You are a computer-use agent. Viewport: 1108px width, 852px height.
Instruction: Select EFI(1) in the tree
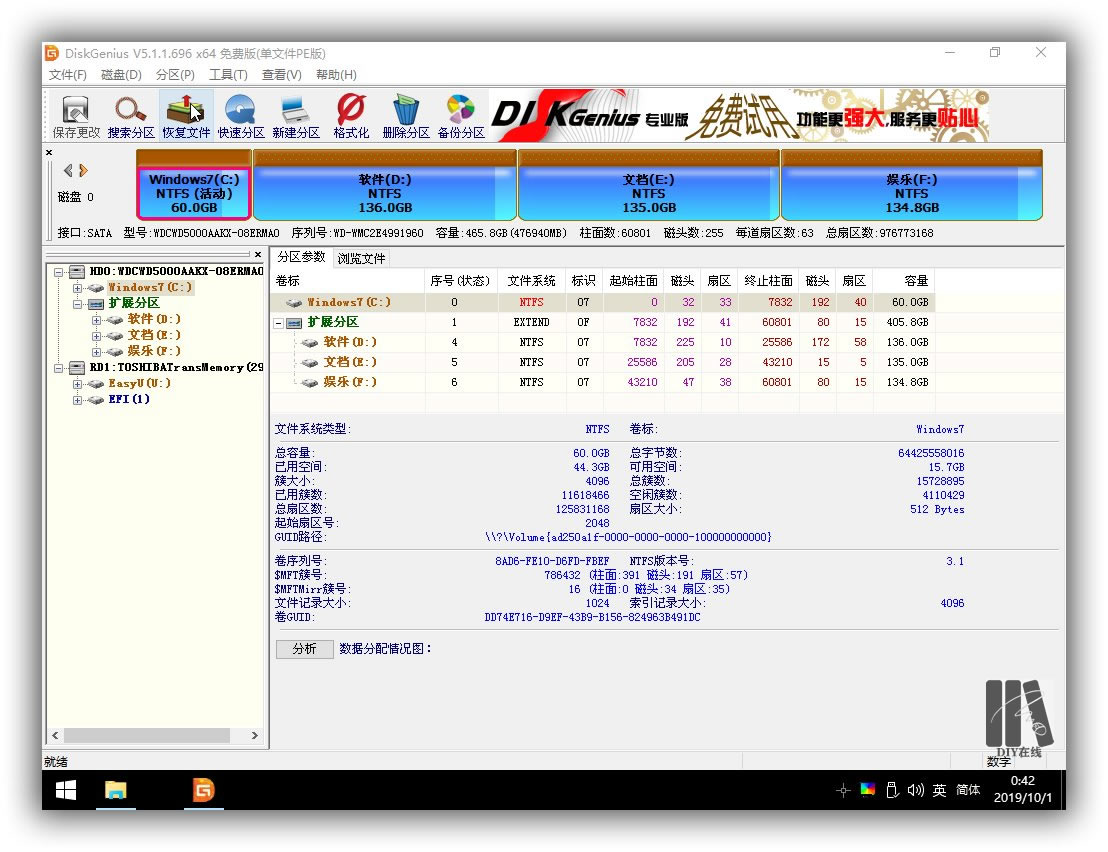point(129,399)
